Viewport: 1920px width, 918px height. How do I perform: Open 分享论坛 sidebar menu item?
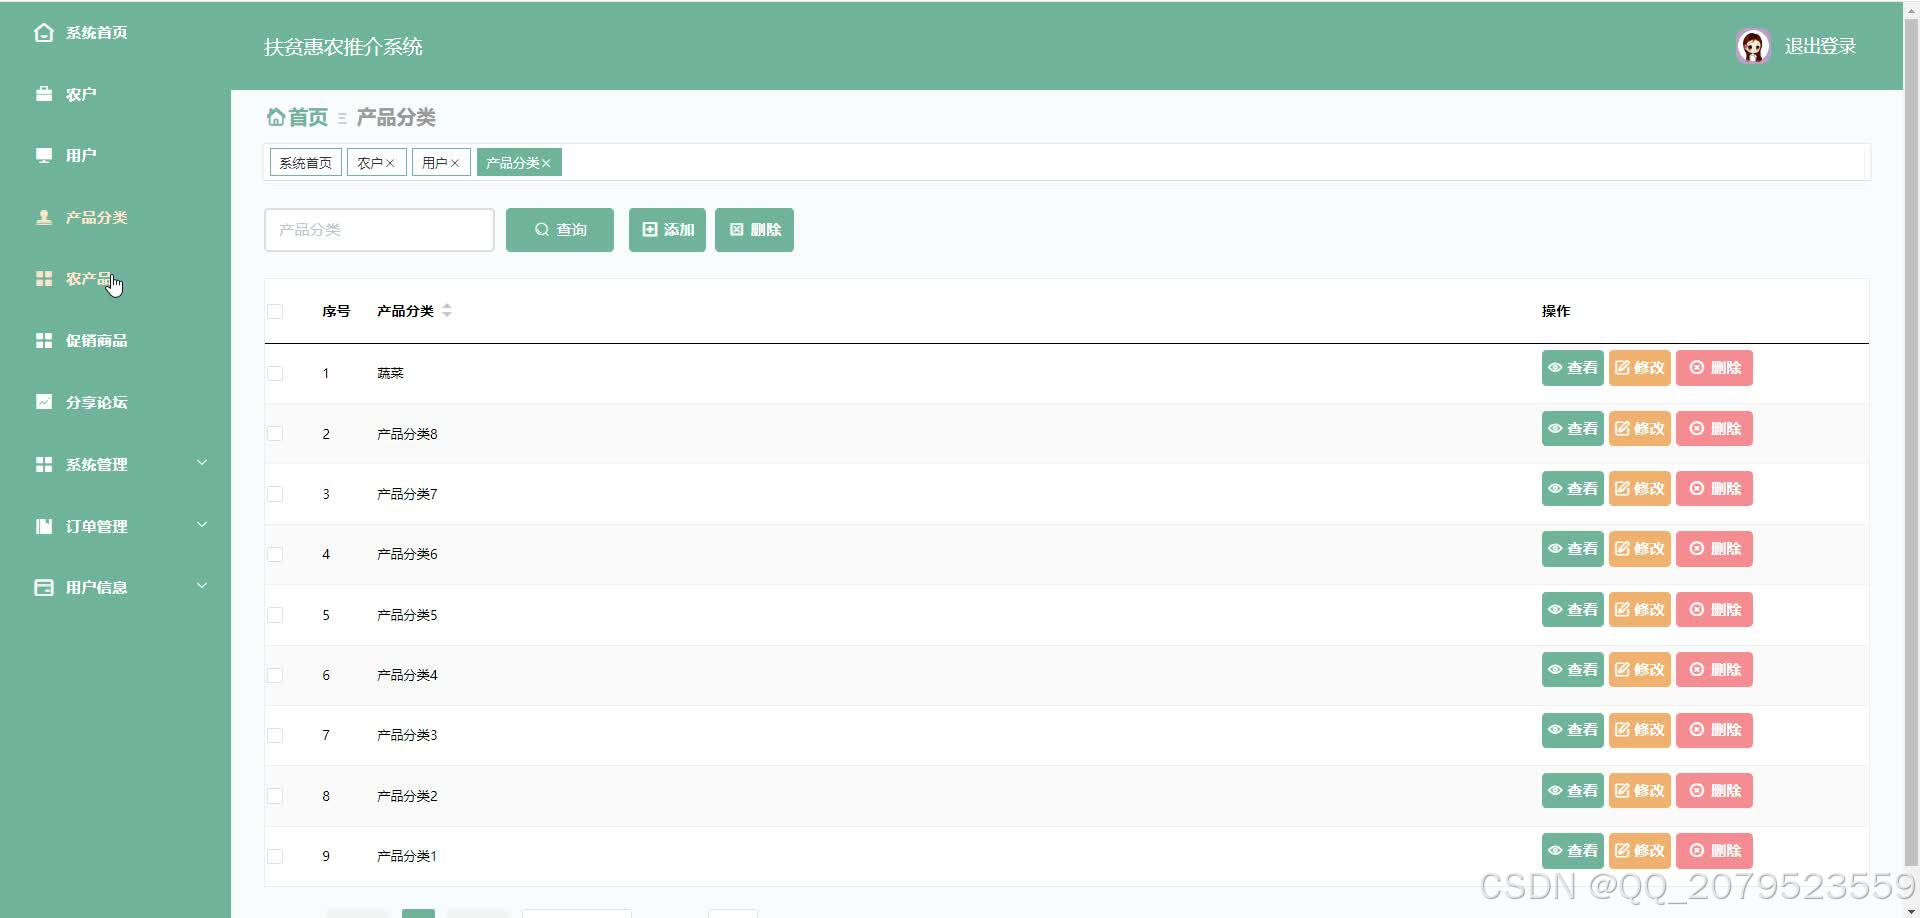[96, 403]
